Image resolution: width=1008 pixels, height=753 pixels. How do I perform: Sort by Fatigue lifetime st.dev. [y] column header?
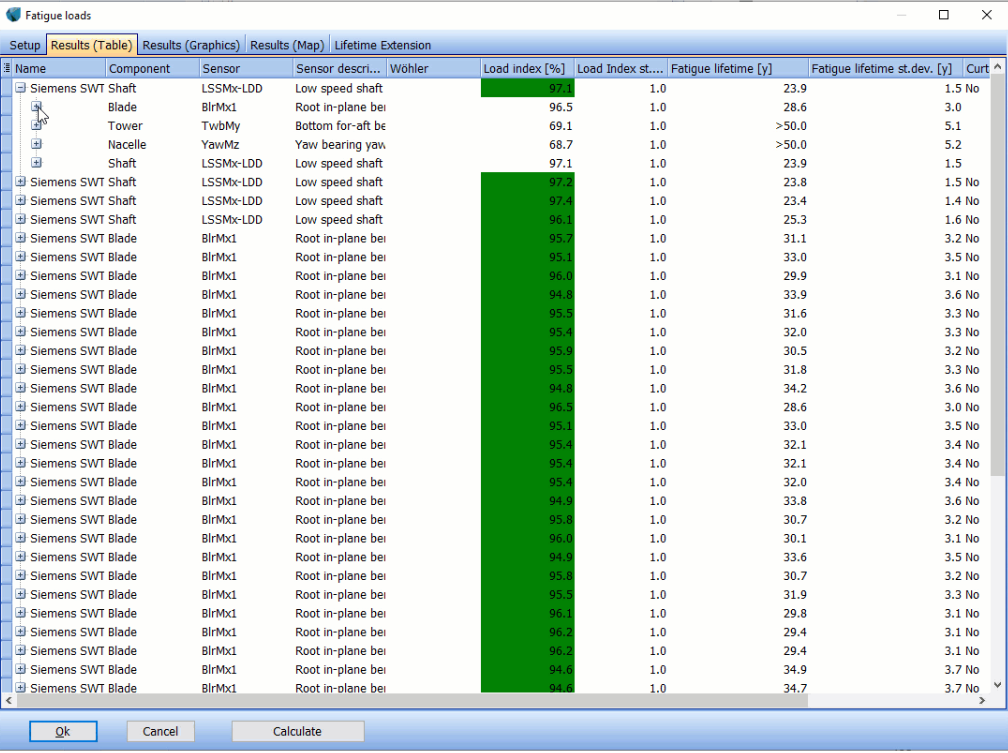click(x=885, y=68)
